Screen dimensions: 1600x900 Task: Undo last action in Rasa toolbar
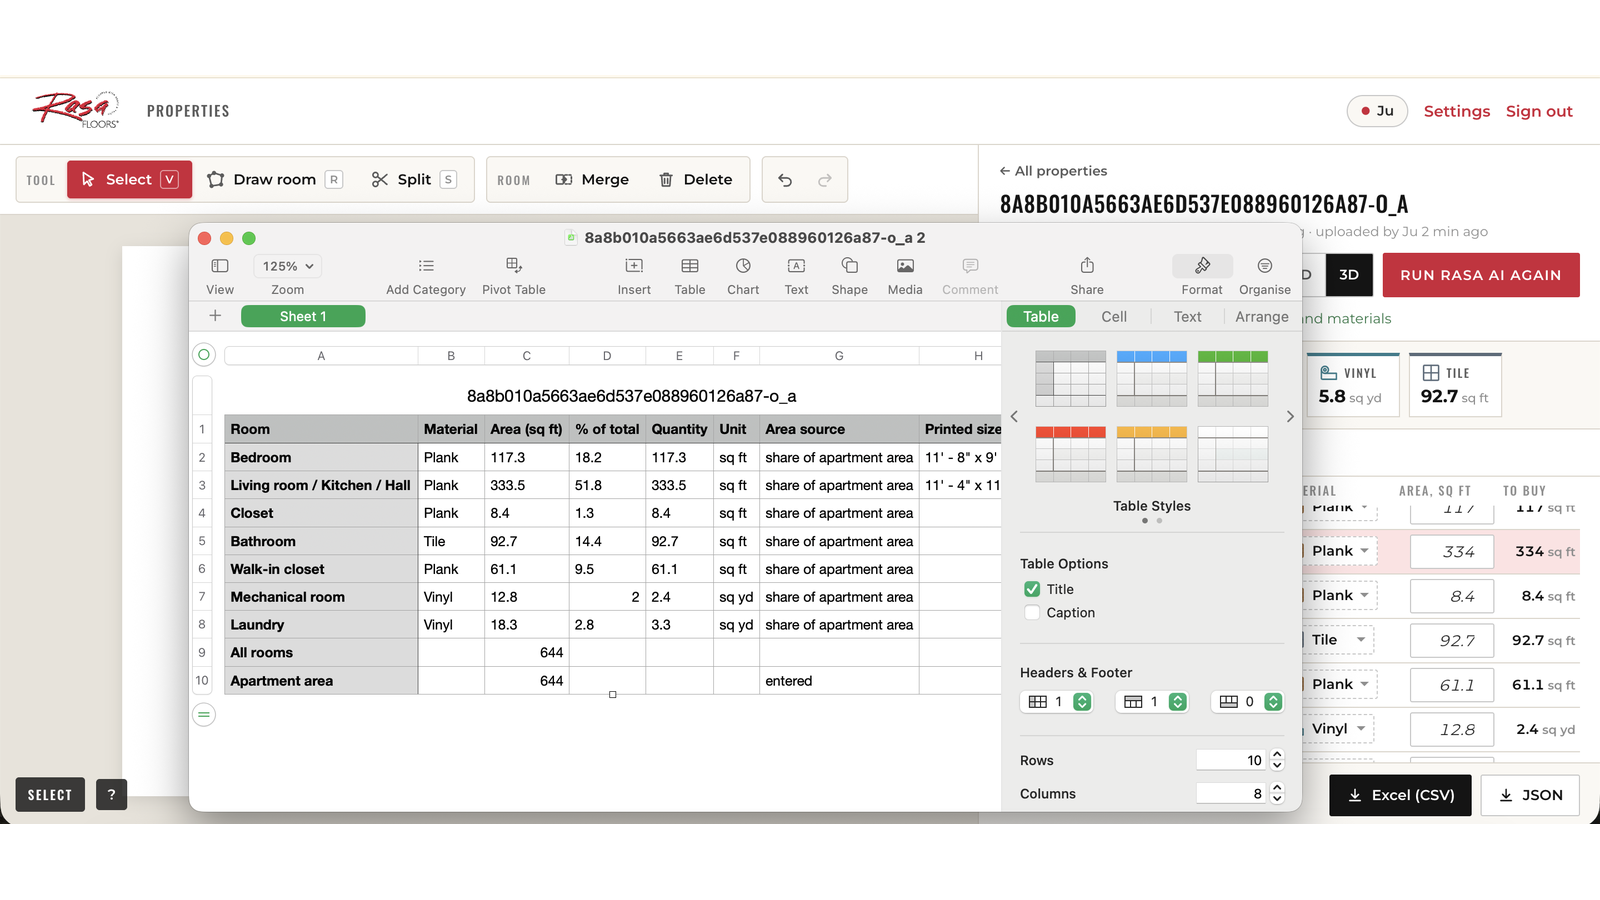click(x=785, y=180)
